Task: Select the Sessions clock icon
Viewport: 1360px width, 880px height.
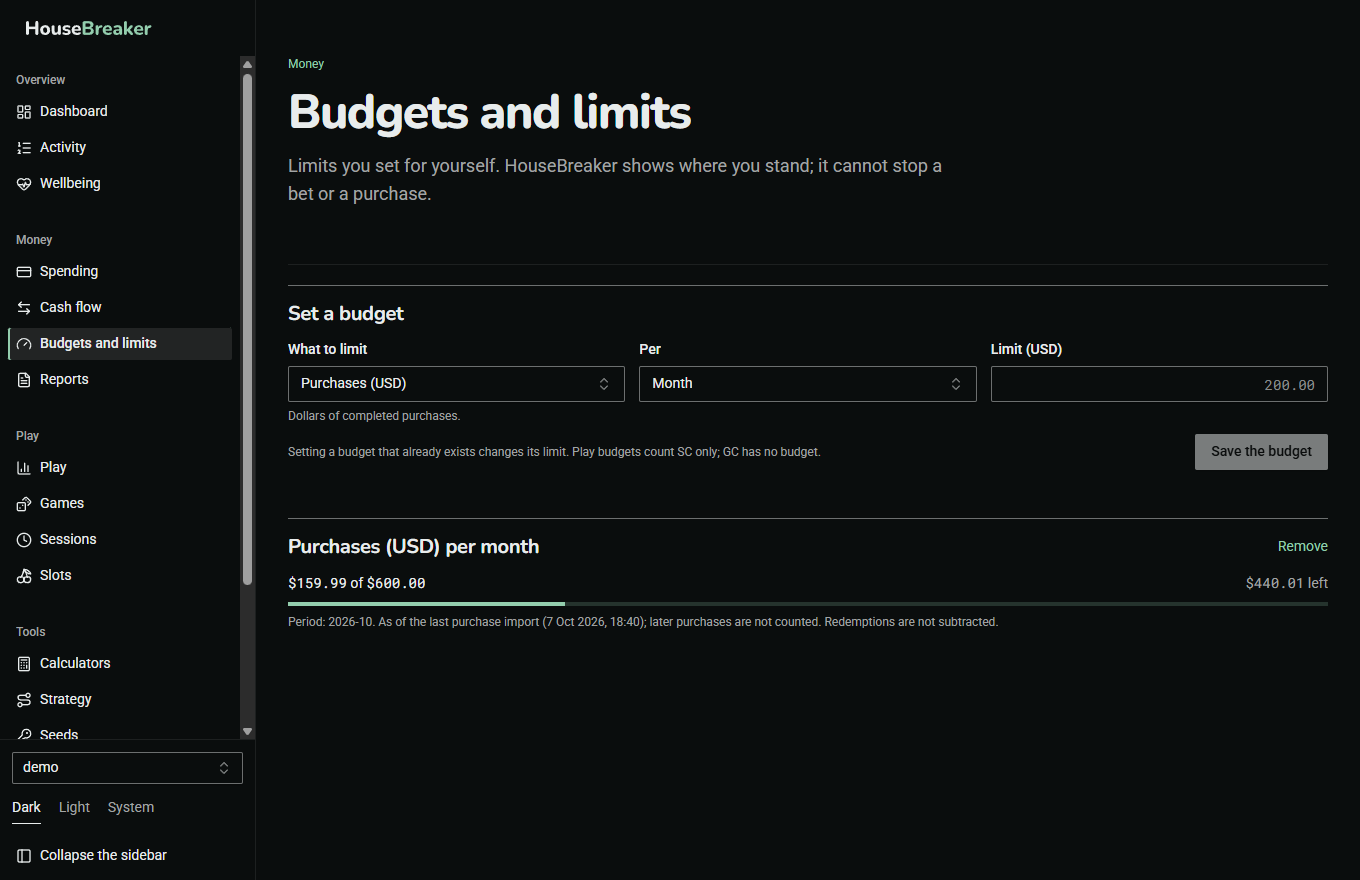Action: (24, 539)
